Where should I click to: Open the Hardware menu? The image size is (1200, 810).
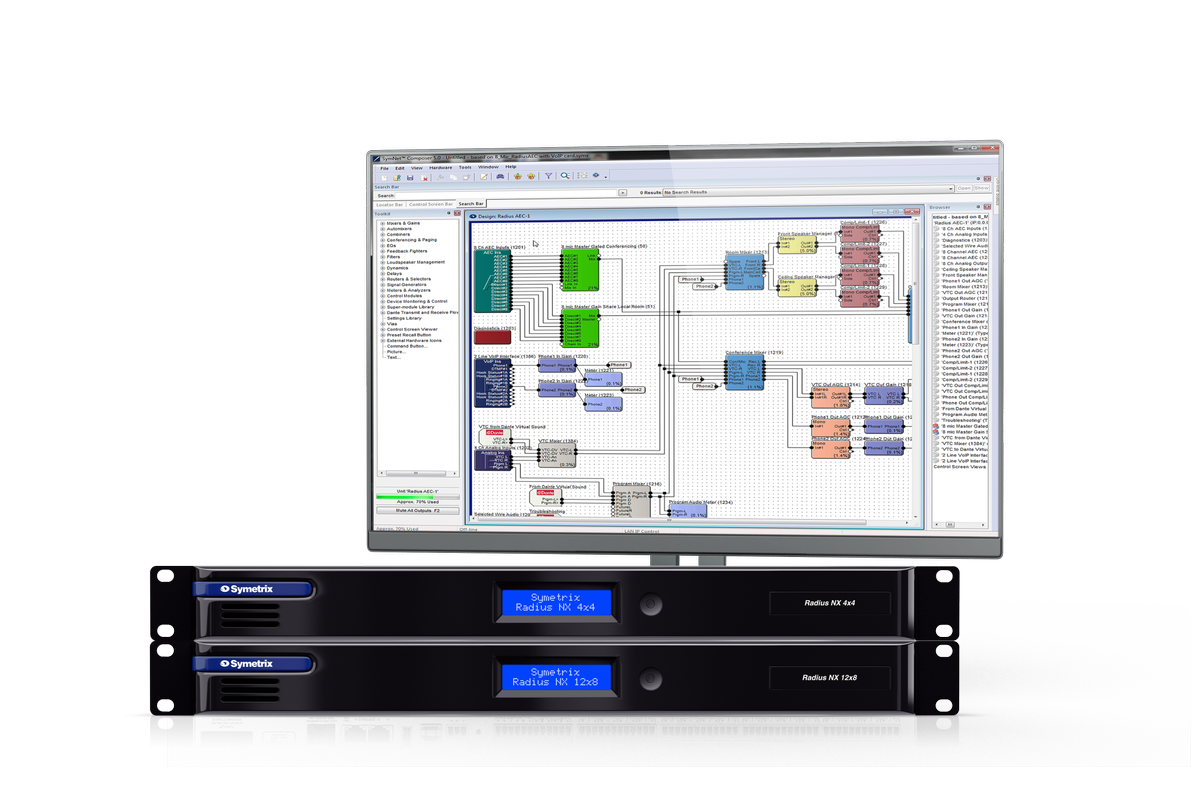(441, 168)
